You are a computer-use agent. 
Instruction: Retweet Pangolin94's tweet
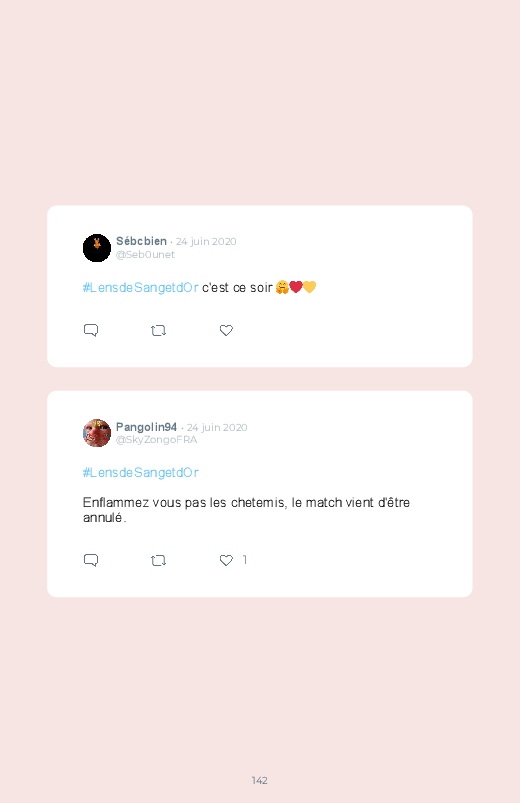[x=158, y=561]
